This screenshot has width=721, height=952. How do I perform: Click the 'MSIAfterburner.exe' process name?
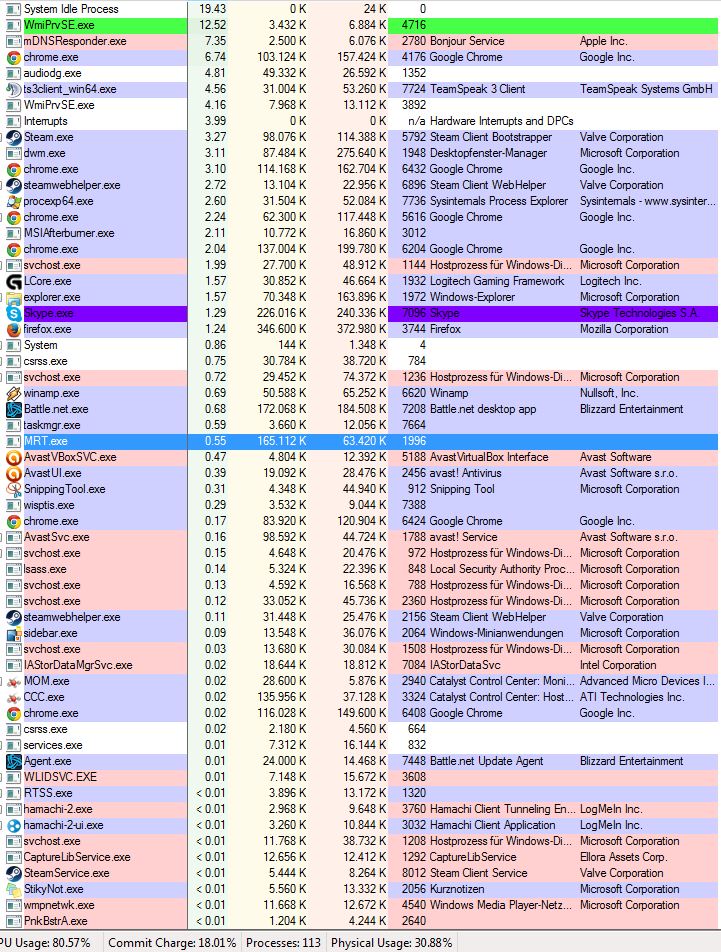tap(69, 233)
